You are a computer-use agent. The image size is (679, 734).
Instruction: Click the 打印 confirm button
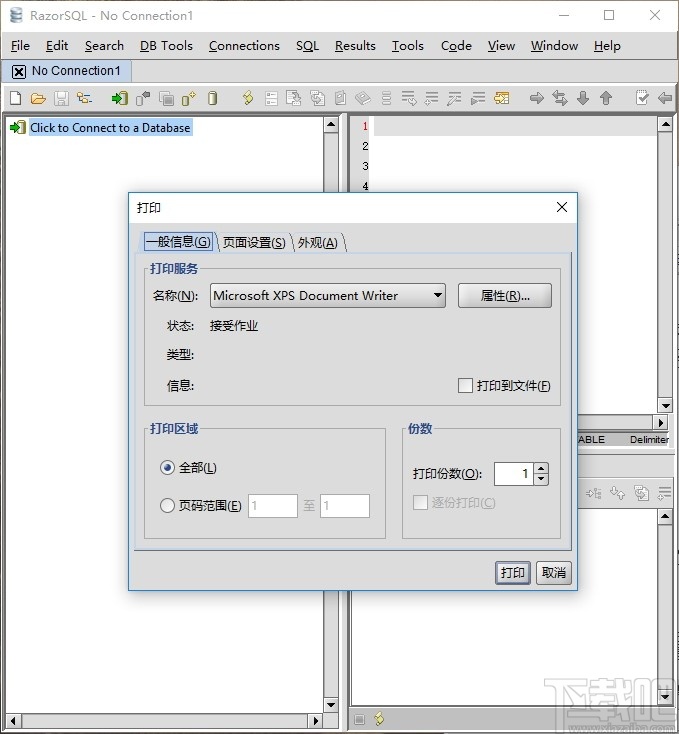(x=513, y=573)
